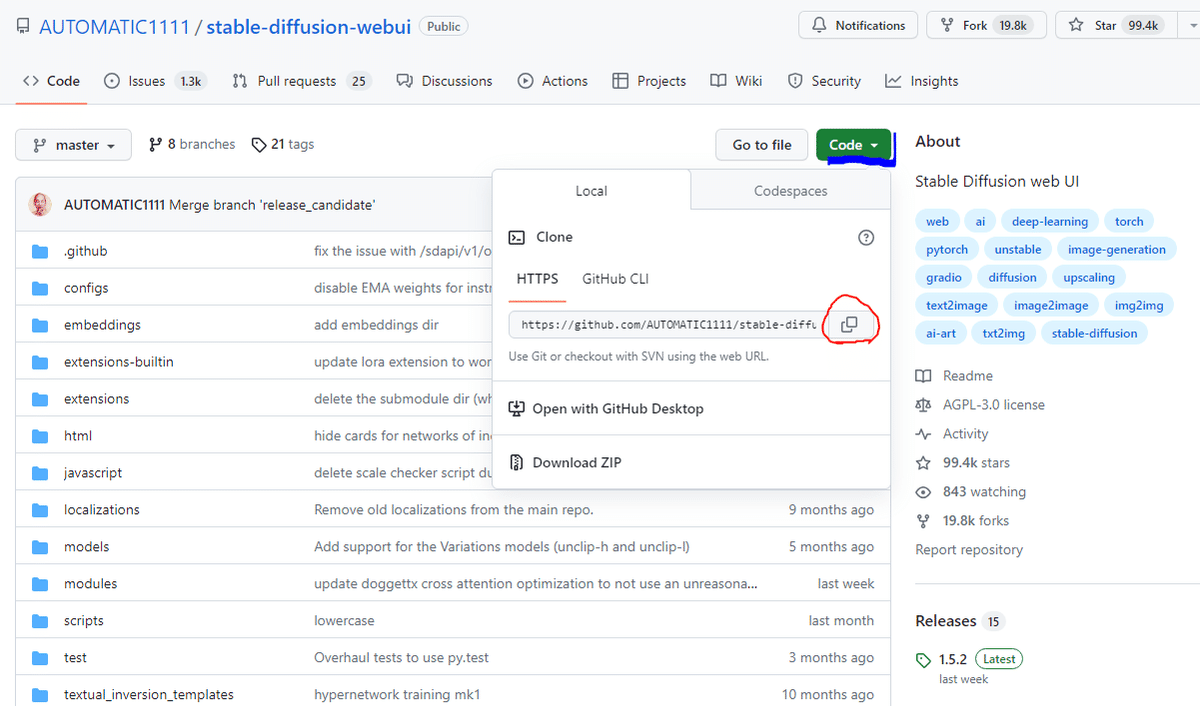Screen dimensions: 1200x706
Task: Open the scripts folder
Action: coord(84,621)
